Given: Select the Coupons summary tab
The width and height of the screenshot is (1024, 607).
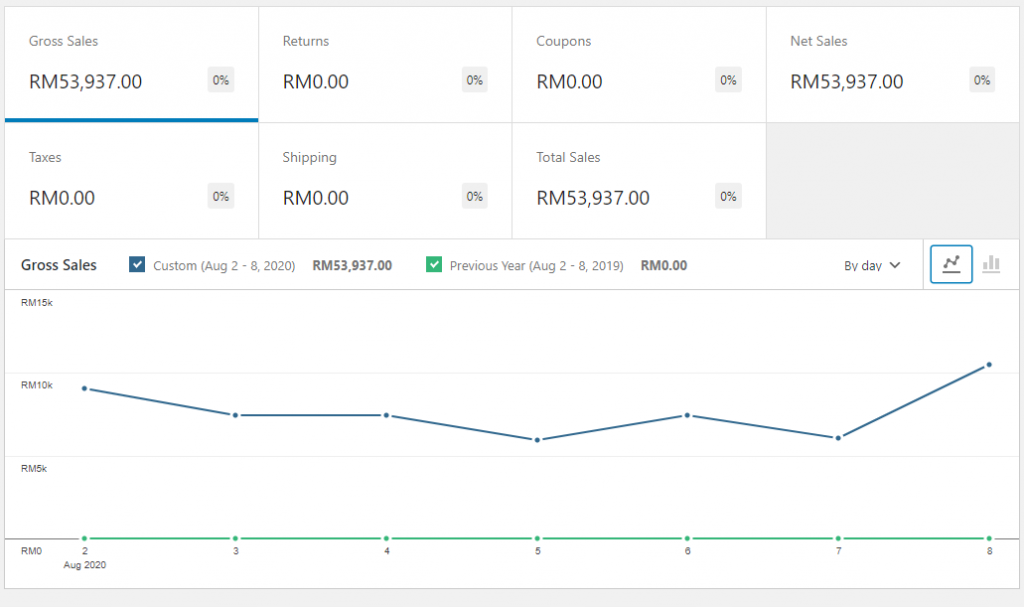Looking at the screenshot, I should point(639,65).
